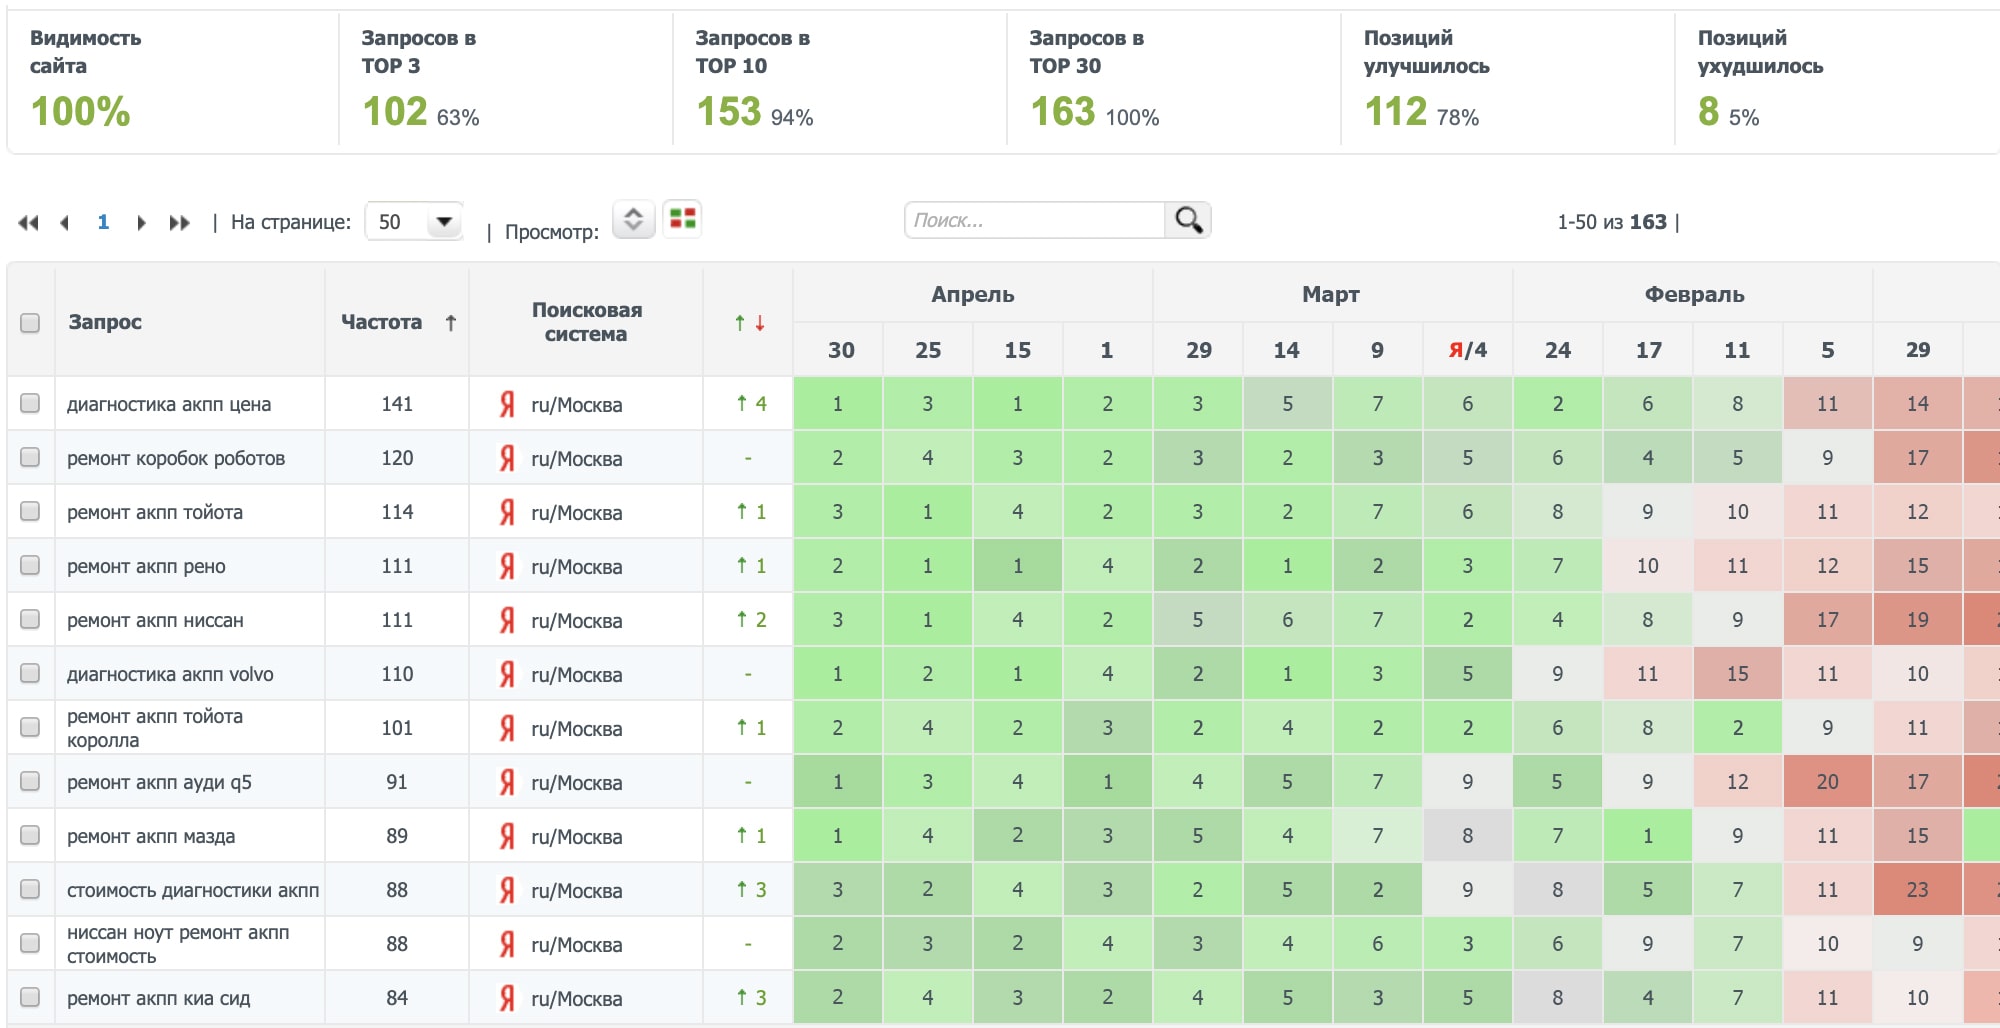Viewport: 2000px width, 1028px height.
Task: Click the search magnifier icon
Action: tap(1188, 220)
